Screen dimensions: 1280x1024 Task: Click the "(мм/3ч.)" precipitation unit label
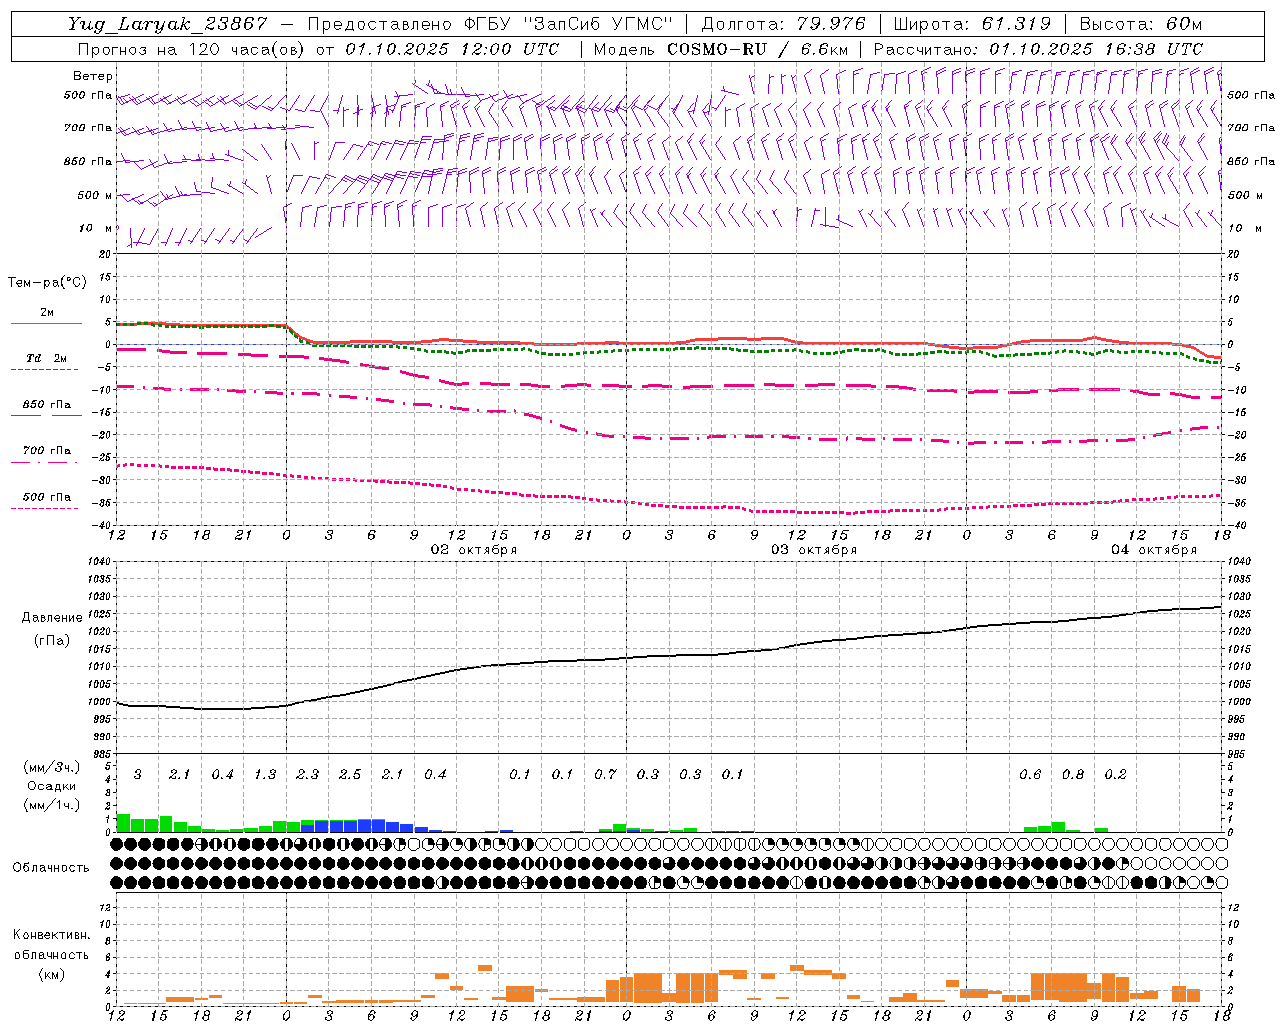(x=52, y=768)
